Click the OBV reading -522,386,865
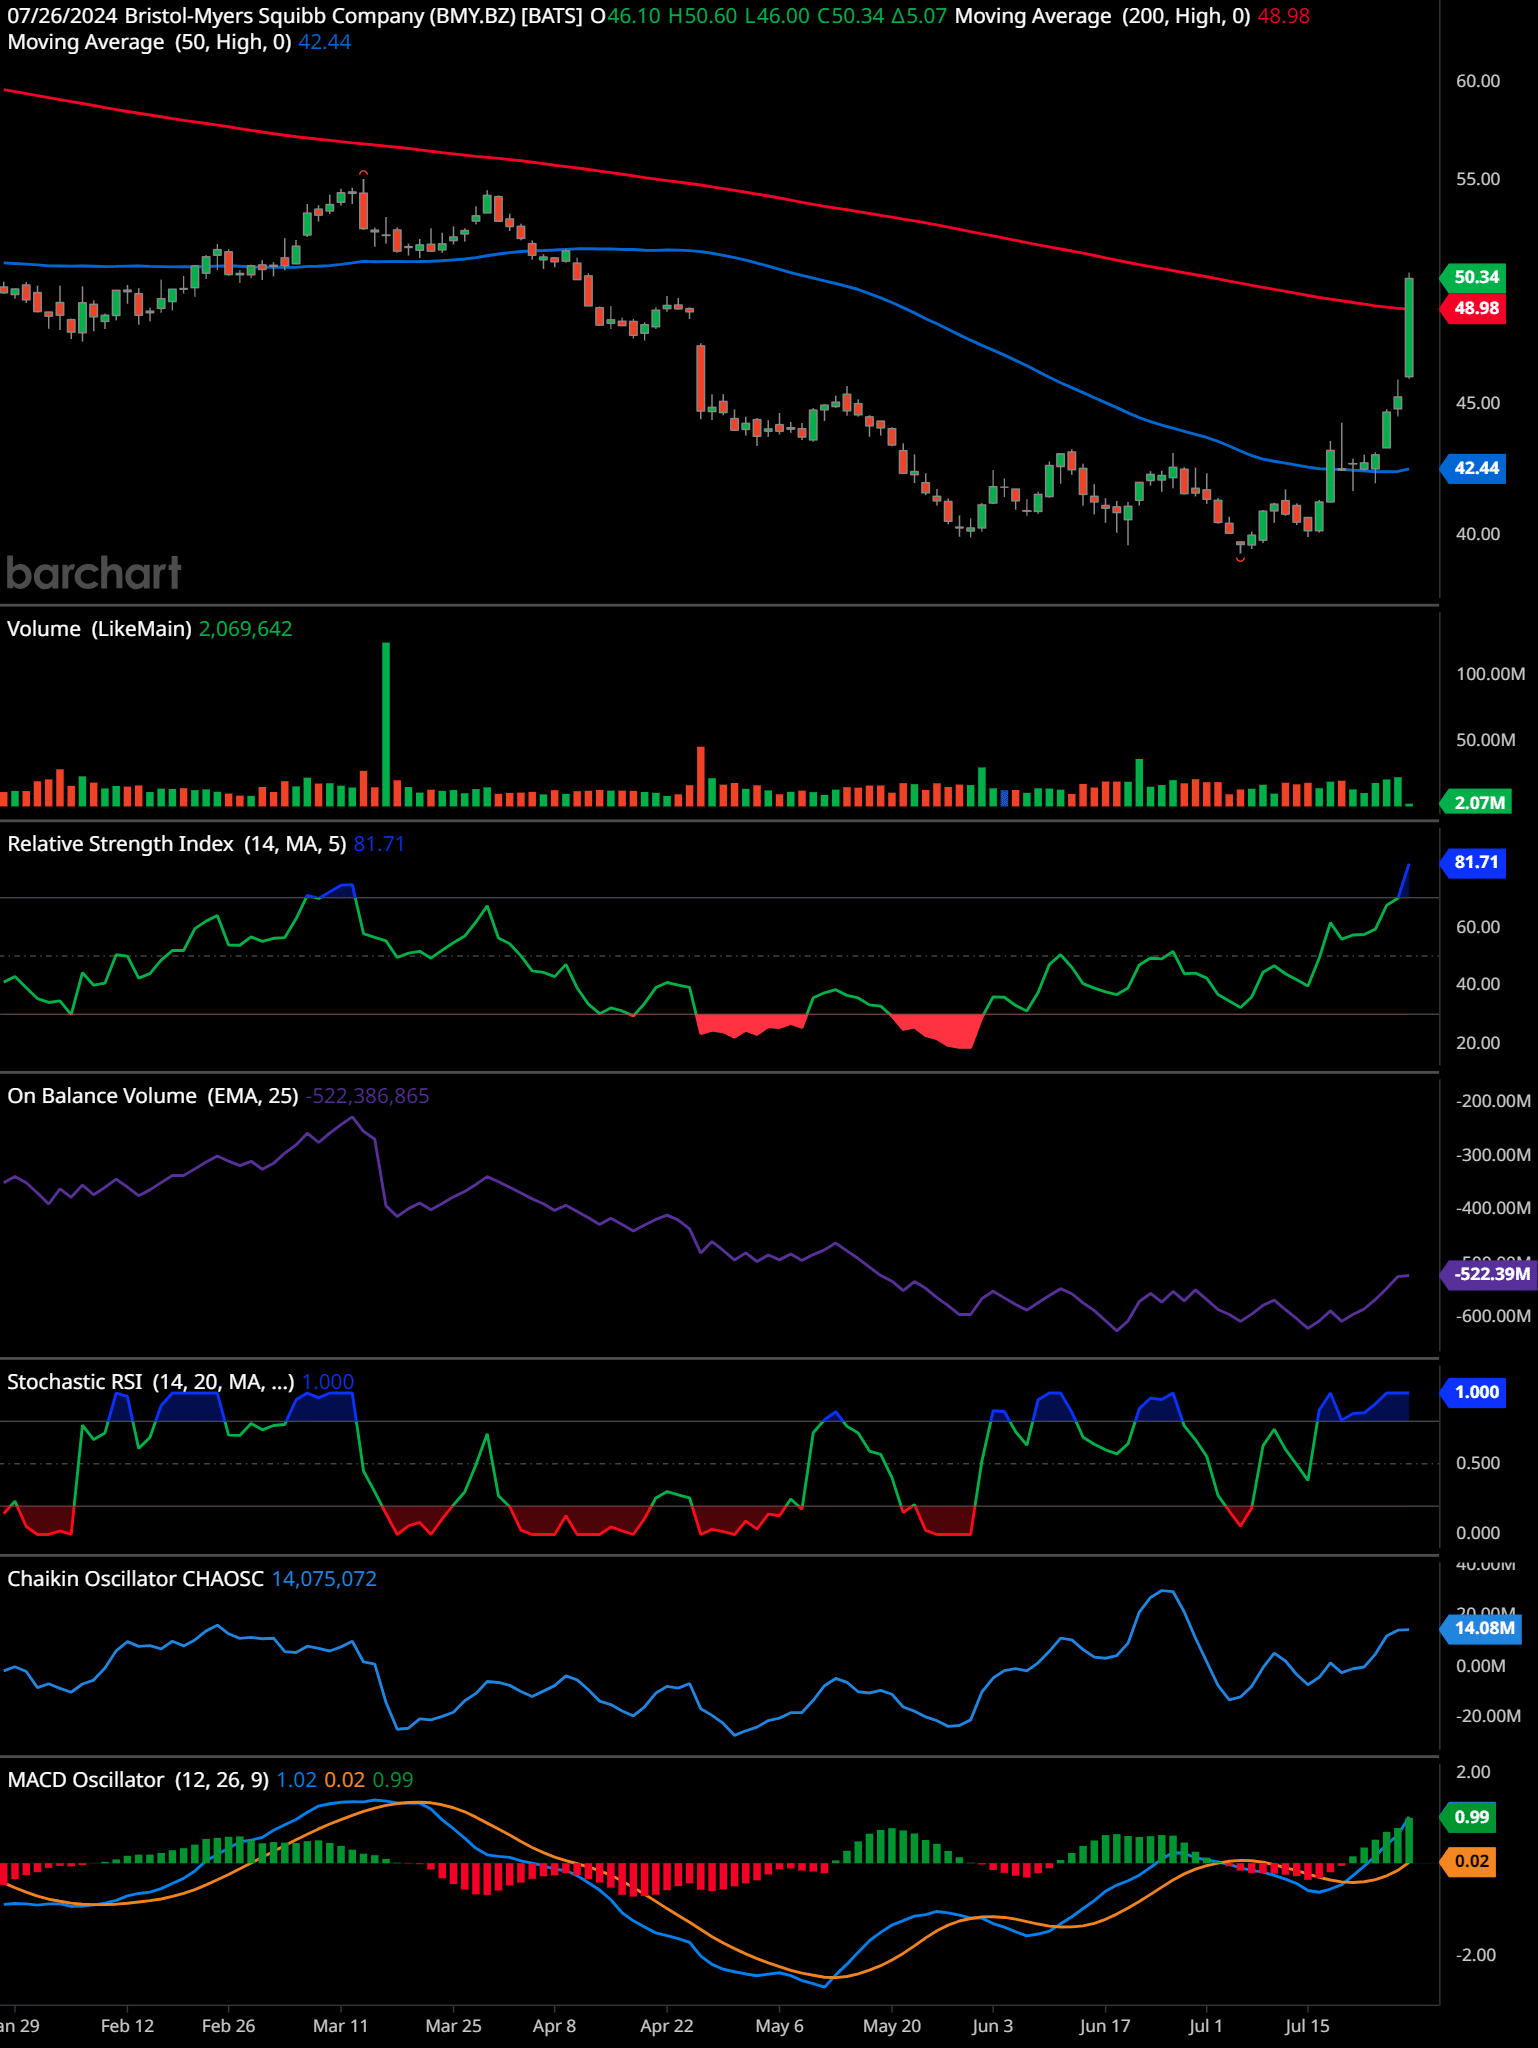The image size is (1538, 2048). tap(367, 1096)
